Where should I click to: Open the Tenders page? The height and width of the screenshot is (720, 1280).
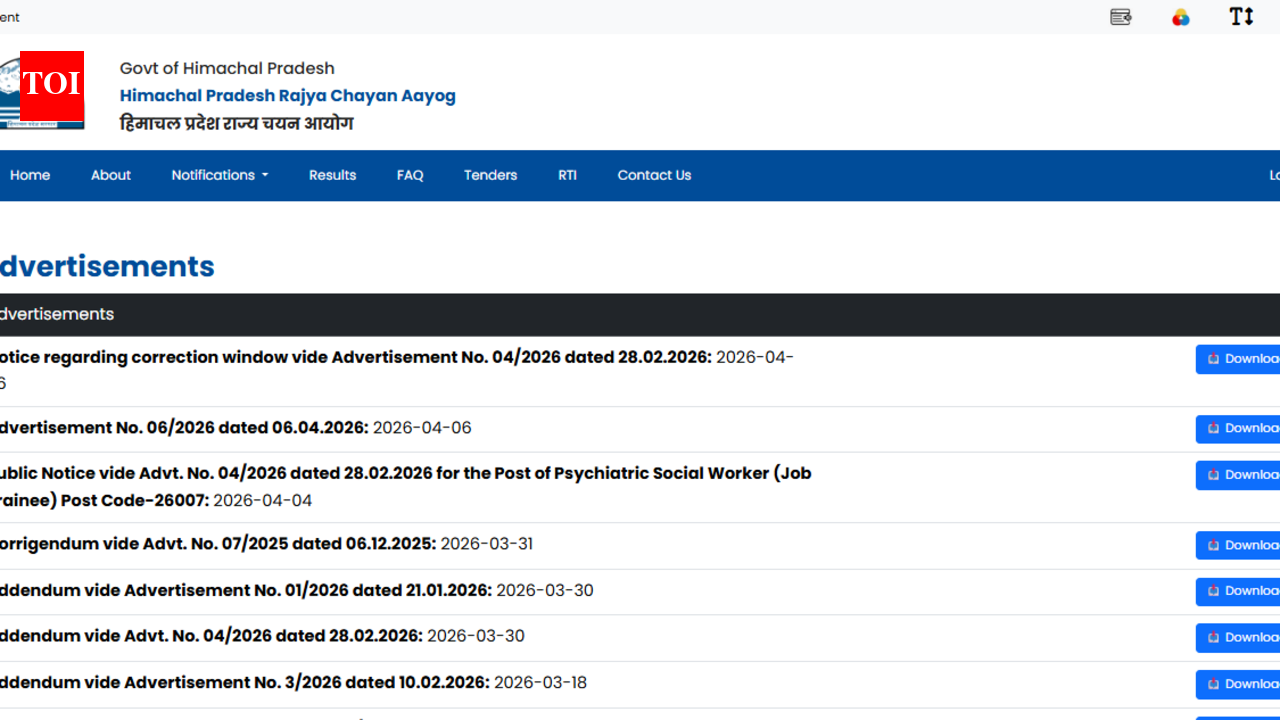pyautogui.click(x=490, y=175)
